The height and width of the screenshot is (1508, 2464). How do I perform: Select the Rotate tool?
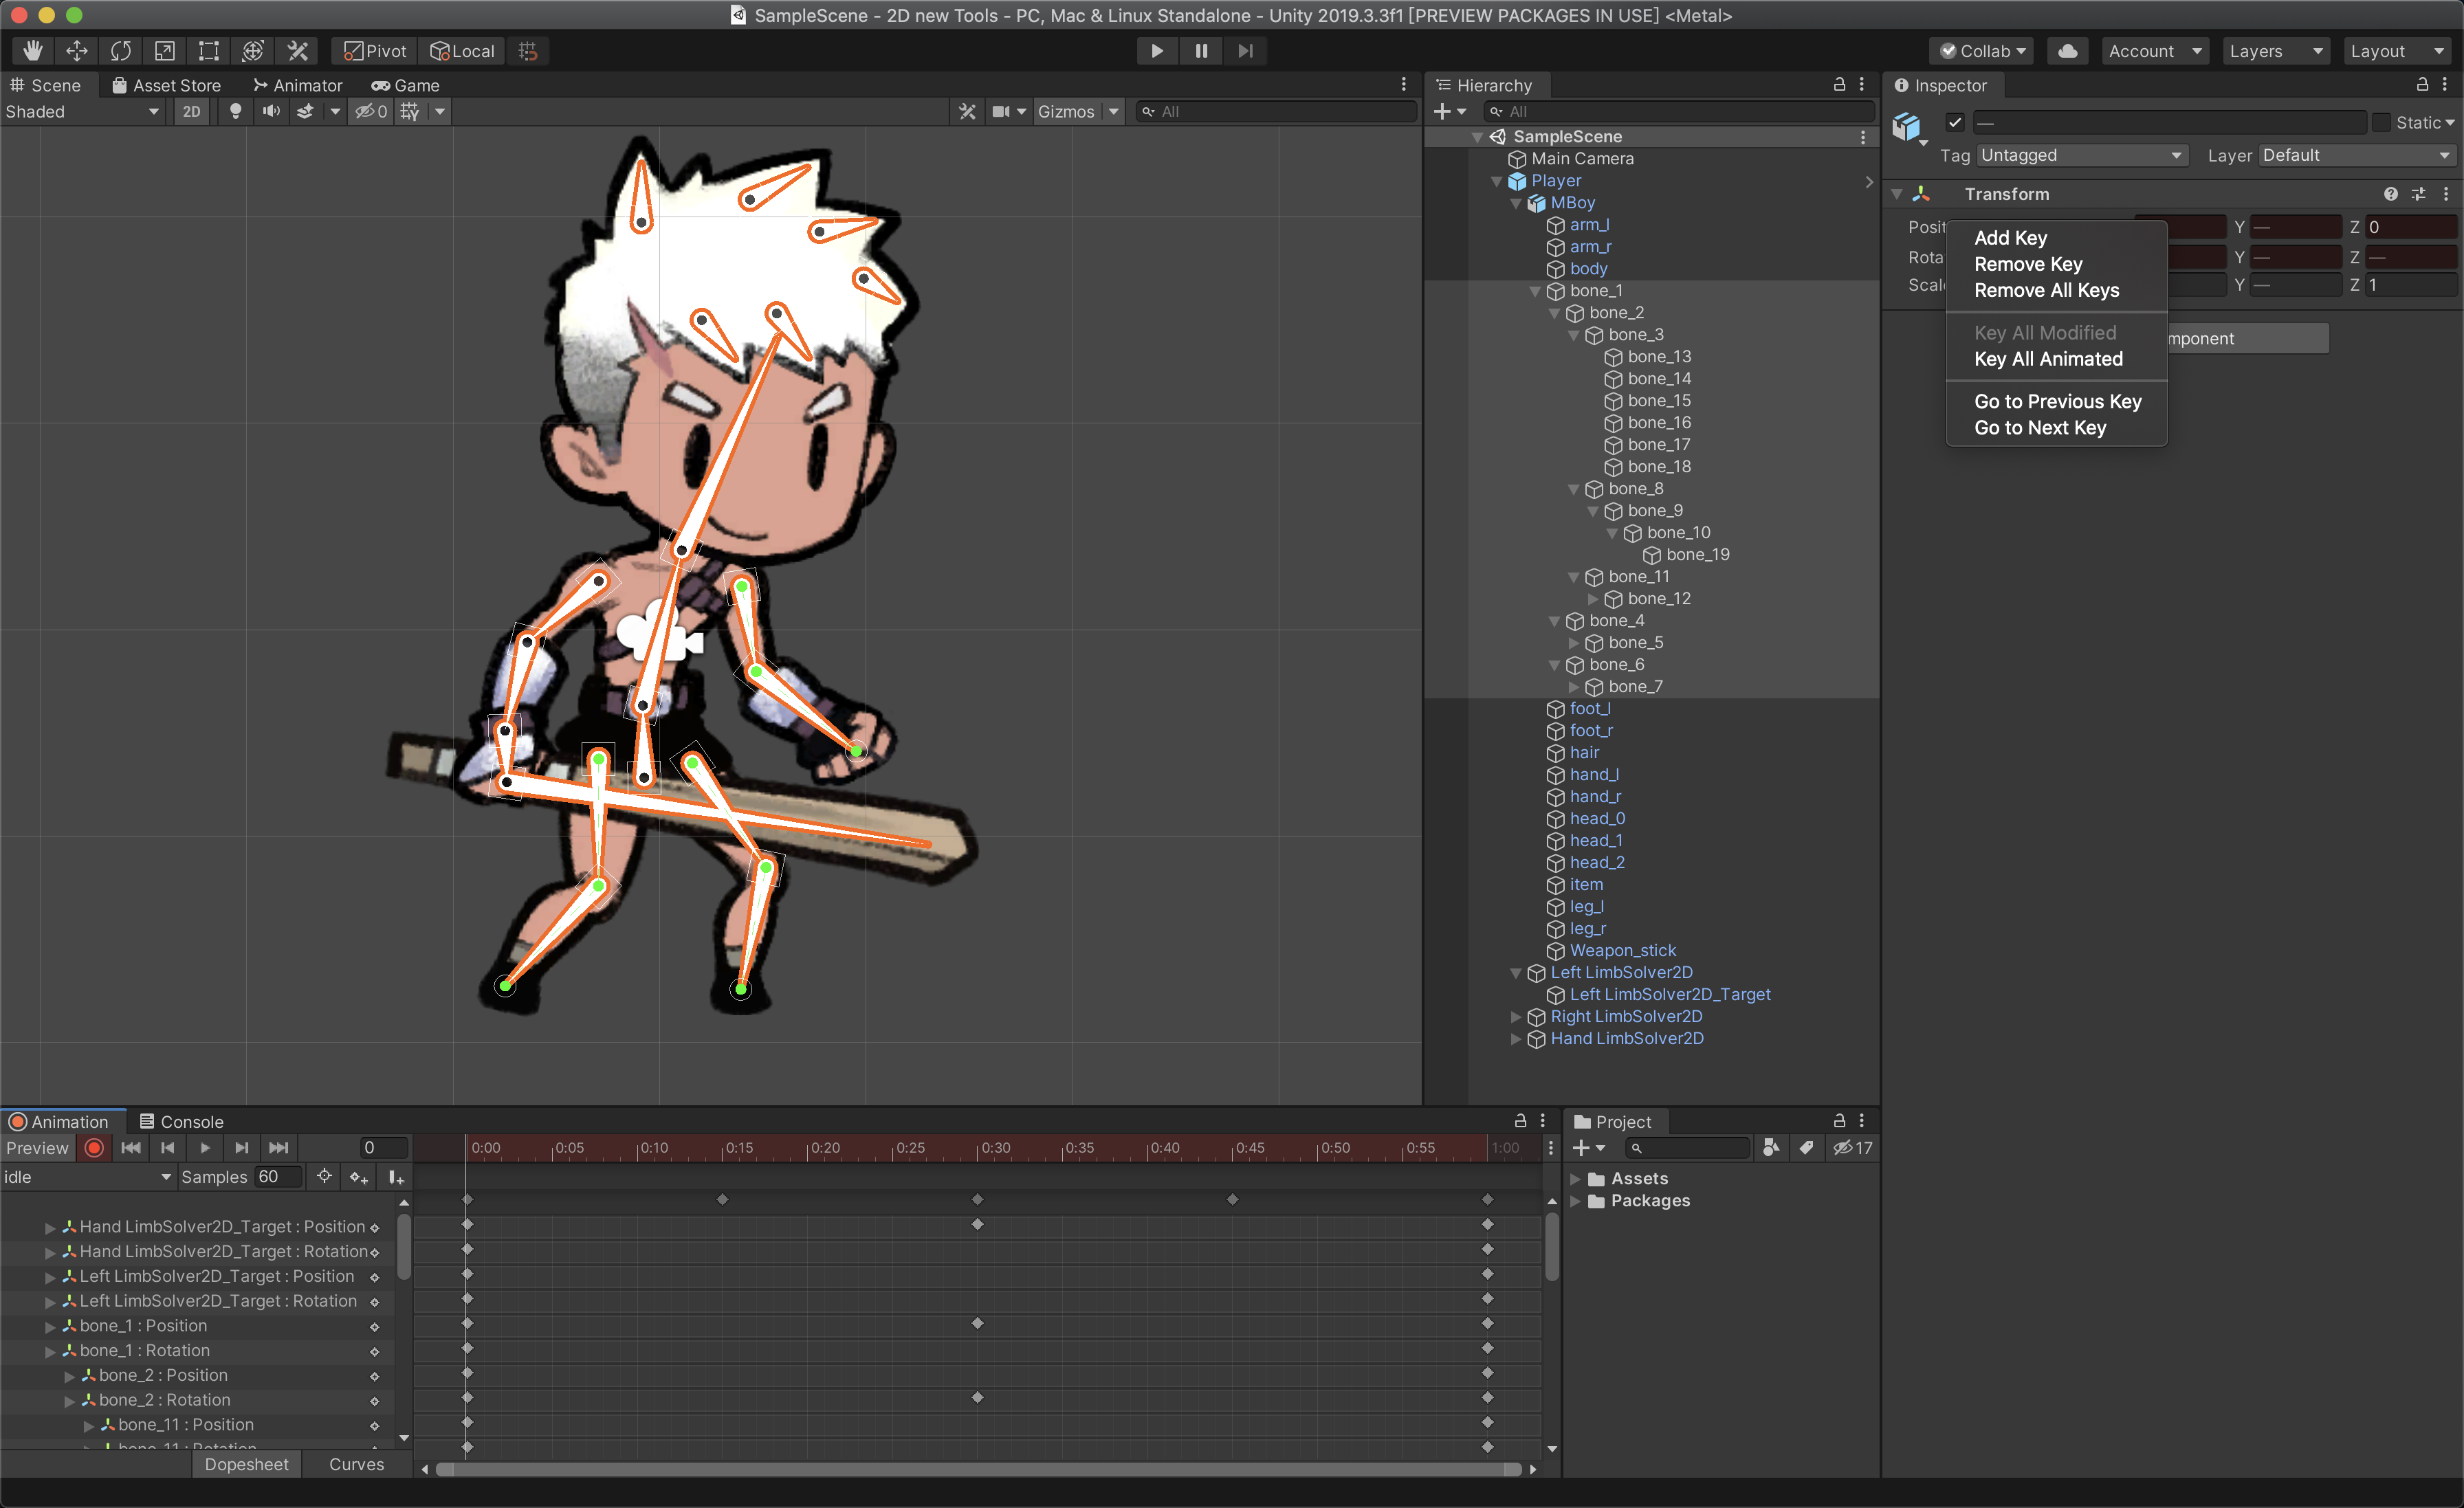pos(120,50)
